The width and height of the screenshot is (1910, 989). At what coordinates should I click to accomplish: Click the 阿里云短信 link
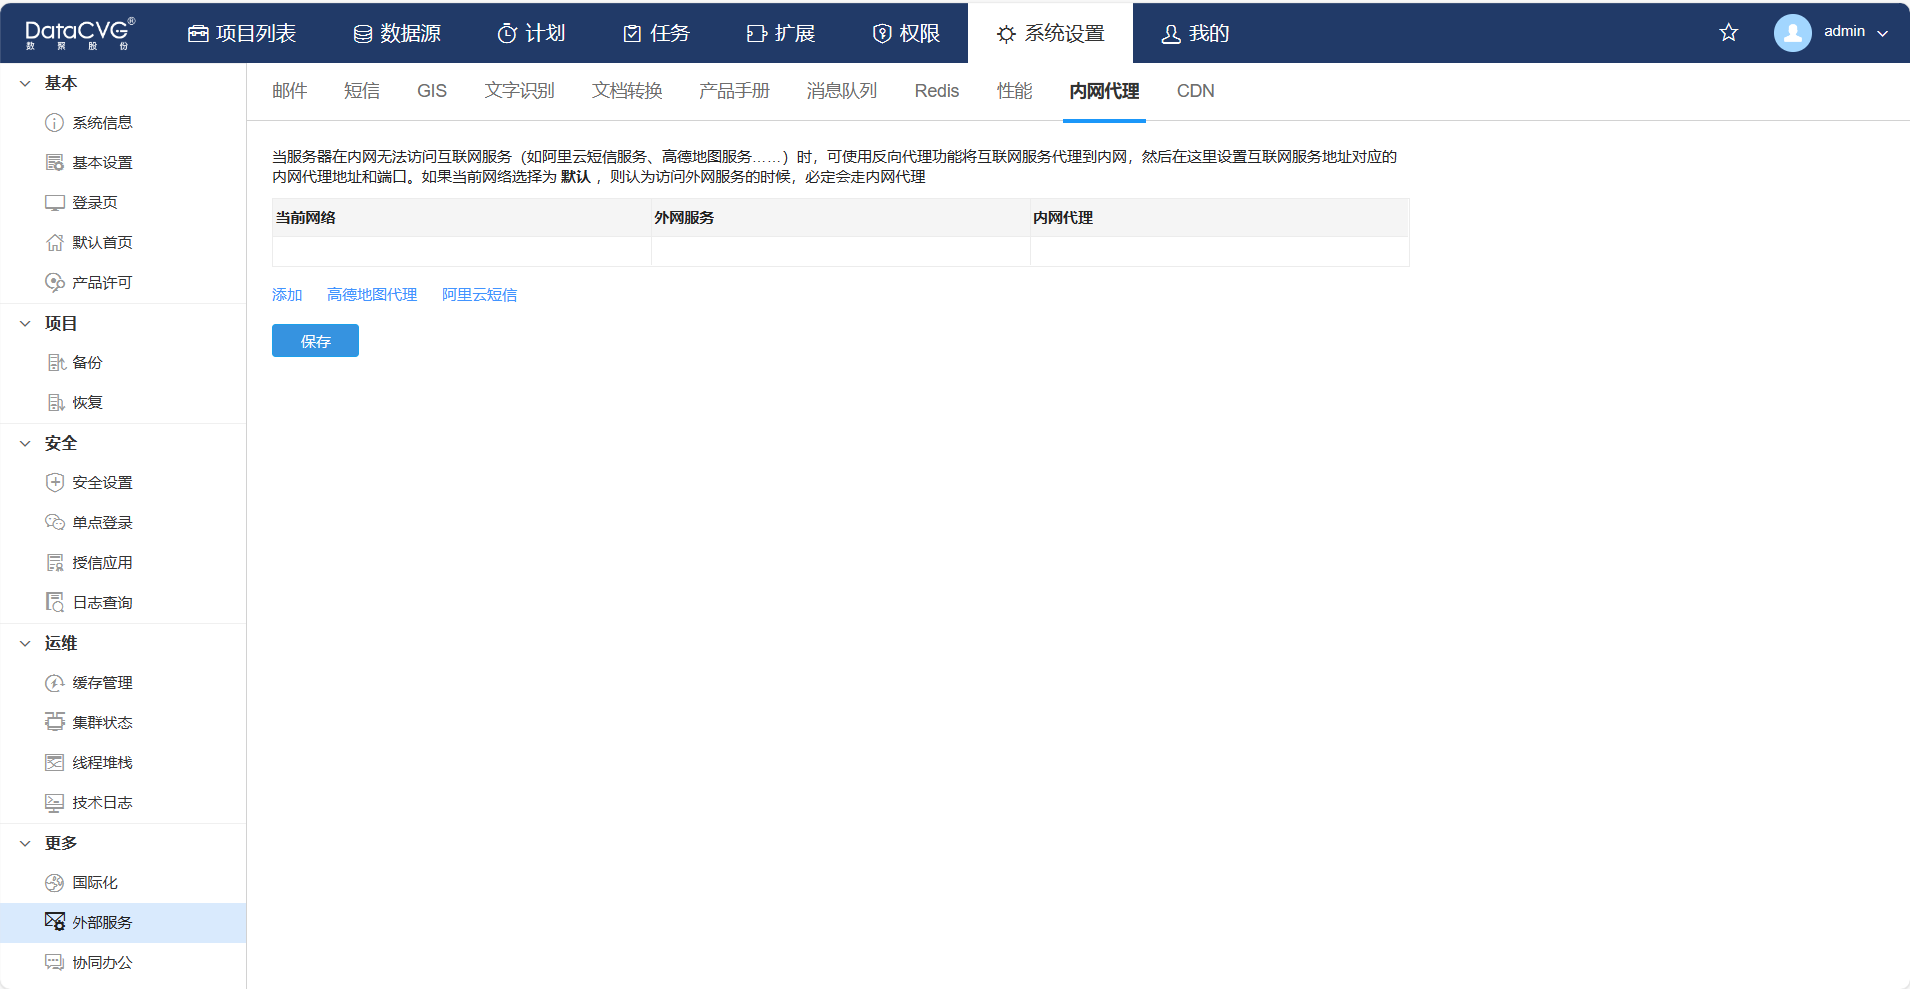pyautogui.click(x=480, y=295)
